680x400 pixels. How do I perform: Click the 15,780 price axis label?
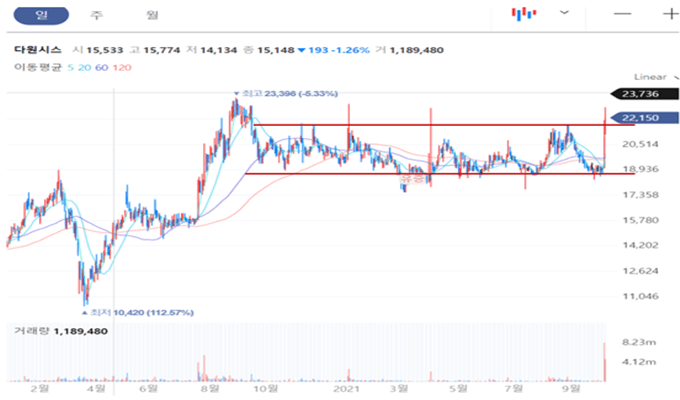[640, 220]
